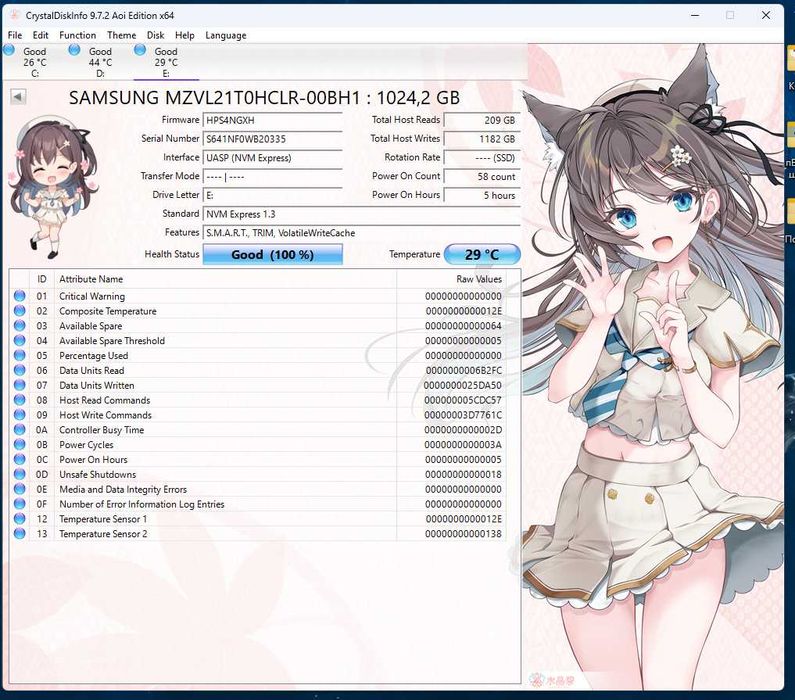The height and width of the screenshot is (700, 795).
Task: Click status icon for Temperature Sensor 1
Action: [20, 519]
